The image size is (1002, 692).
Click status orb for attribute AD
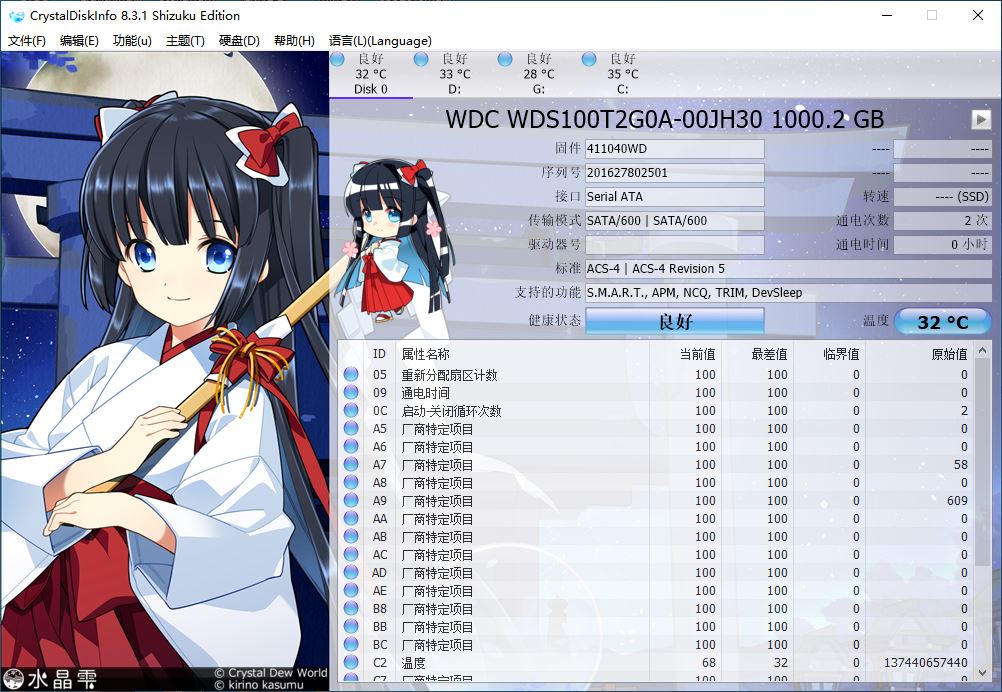[x=351, y=573]
